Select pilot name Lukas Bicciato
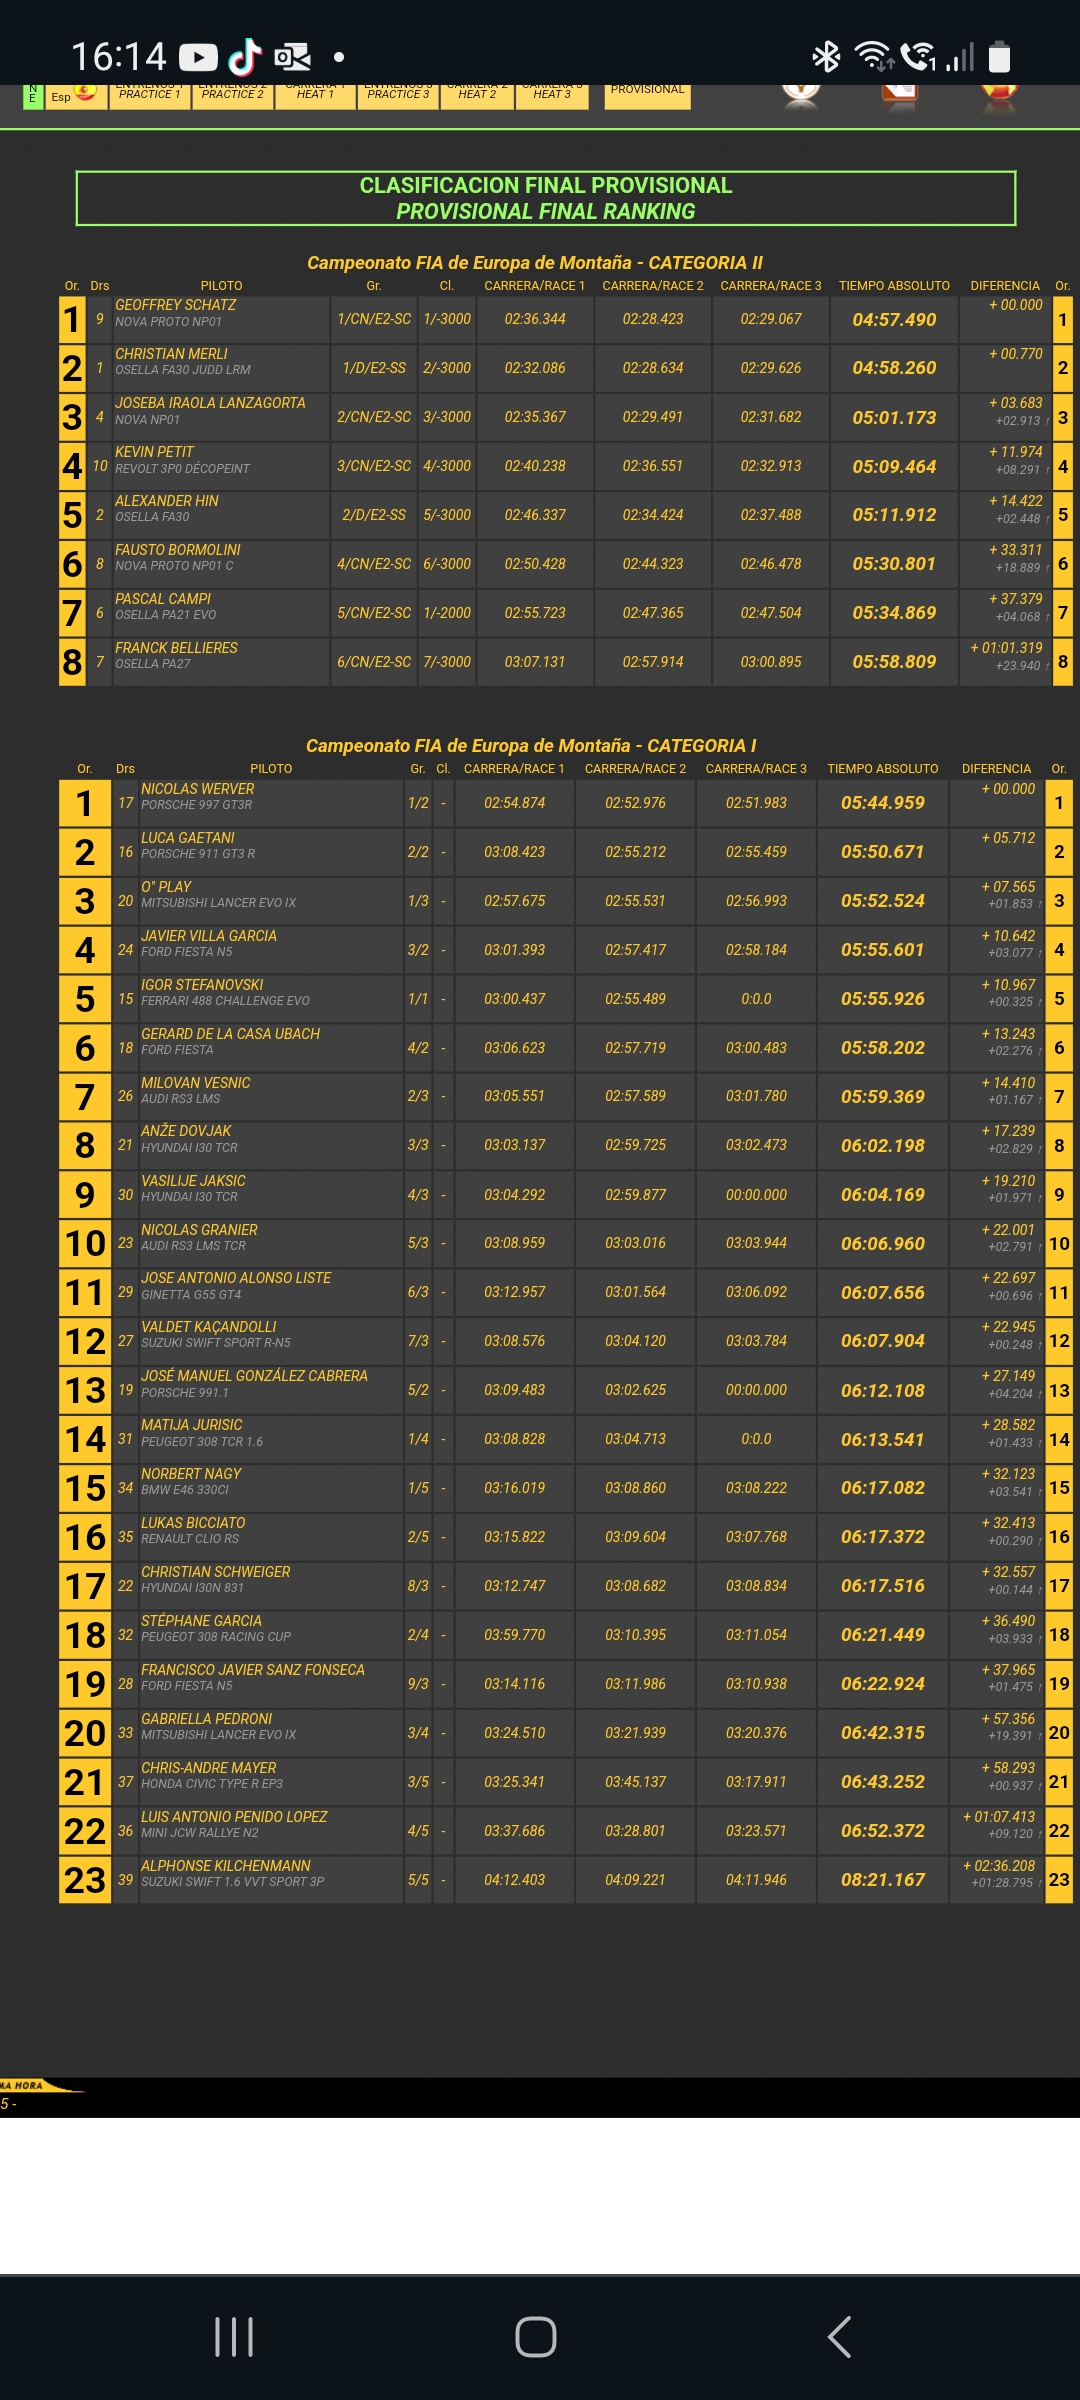Viewport: 1080px width, 2400px height. pyautogui.click(x=193, y=1523)
